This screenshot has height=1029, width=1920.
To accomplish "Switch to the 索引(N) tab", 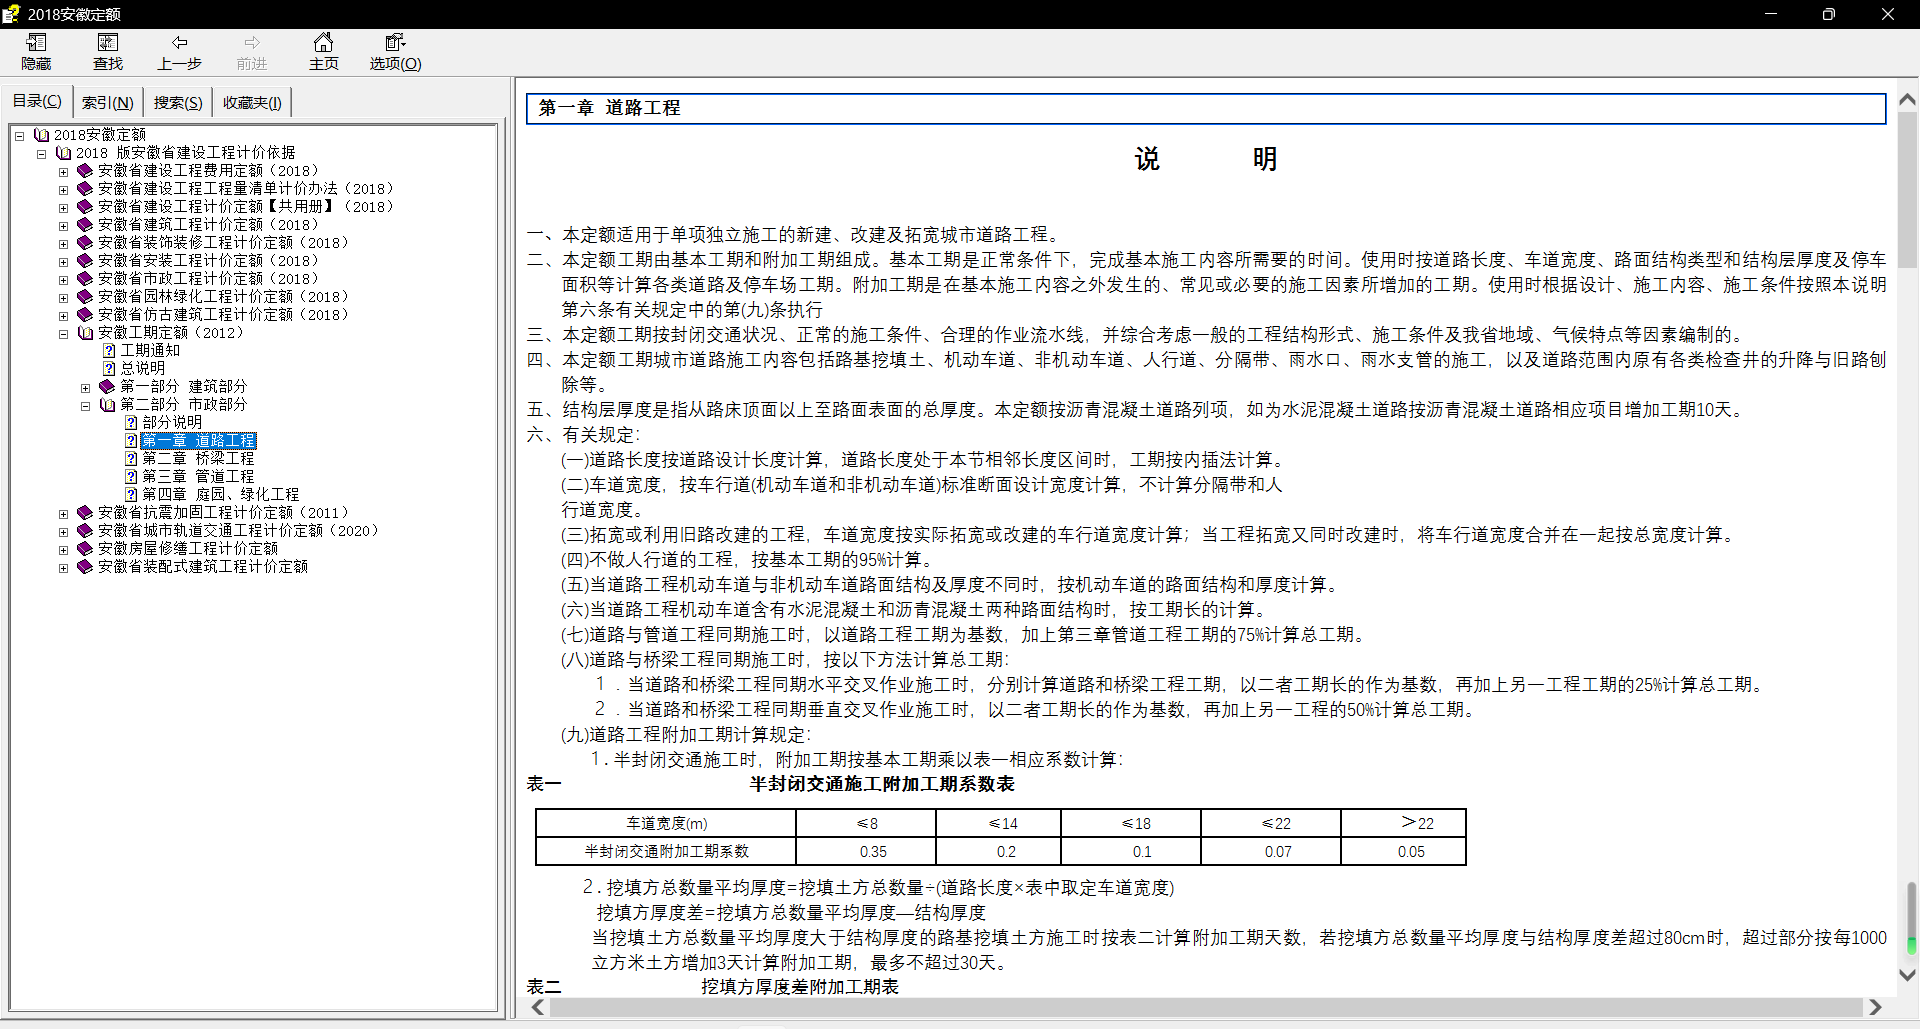I will [108, 102].
